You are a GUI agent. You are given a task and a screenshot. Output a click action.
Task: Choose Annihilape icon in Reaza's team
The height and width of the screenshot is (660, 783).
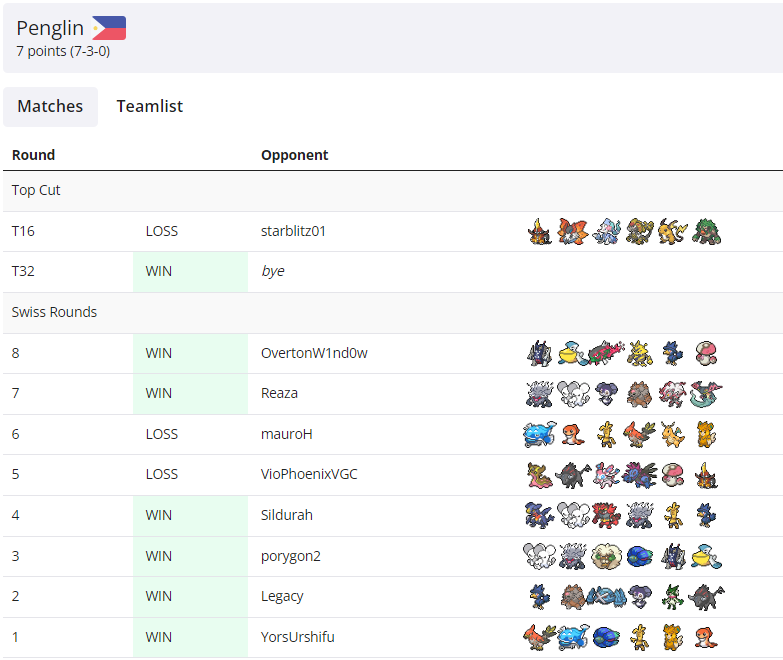(x=540, y=393)
